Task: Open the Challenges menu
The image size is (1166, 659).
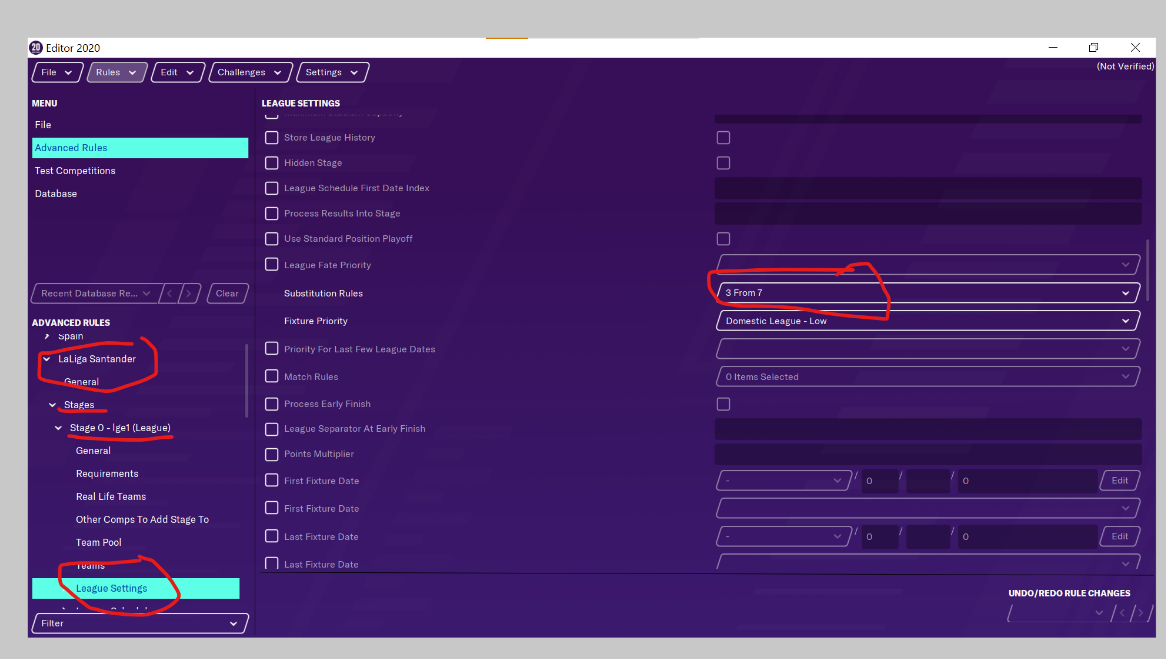Action: [x=250, y=72]
